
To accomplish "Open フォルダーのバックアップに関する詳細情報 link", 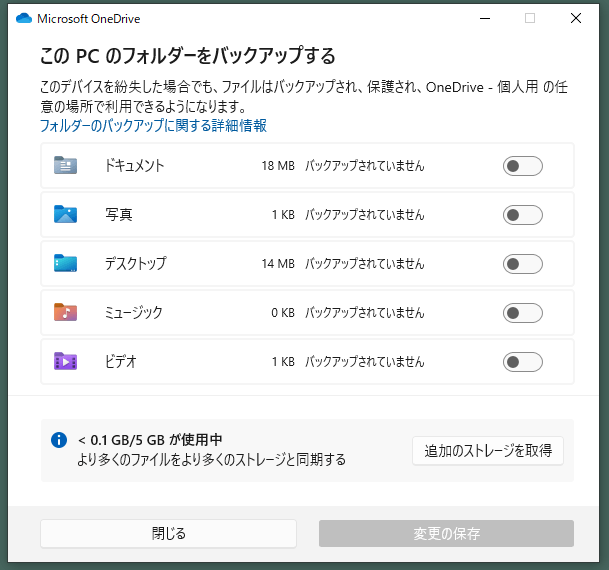I will click(153, 125).
